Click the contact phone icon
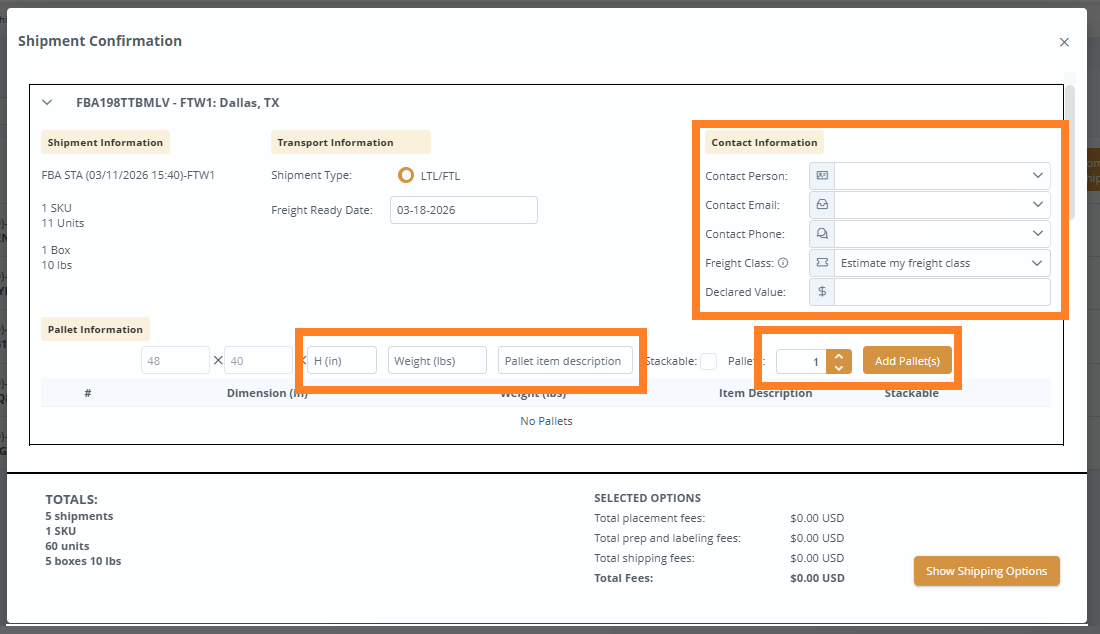Viewport: 1100px width, 634px height. click(822, 234)
